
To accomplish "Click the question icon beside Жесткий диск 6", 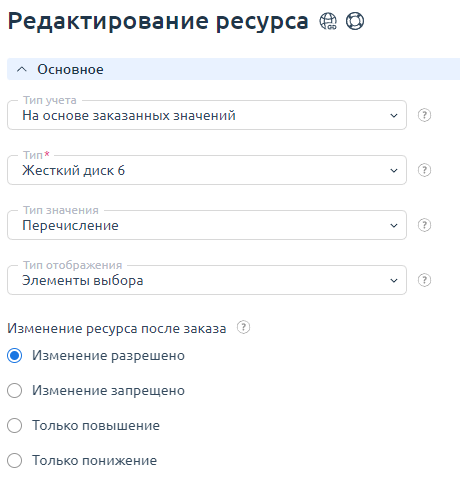I will (x=424, y=170).
